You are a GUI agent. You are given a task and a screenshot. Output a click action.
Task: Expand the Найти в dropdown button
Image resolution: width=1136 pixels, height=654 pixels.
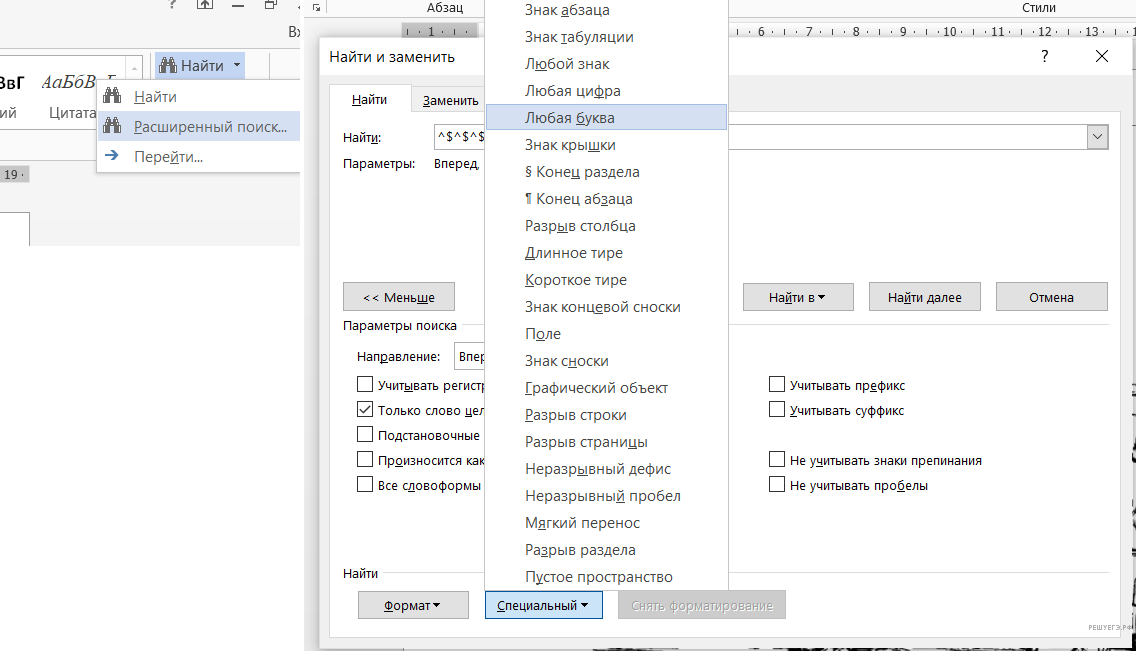coord(797,297)
